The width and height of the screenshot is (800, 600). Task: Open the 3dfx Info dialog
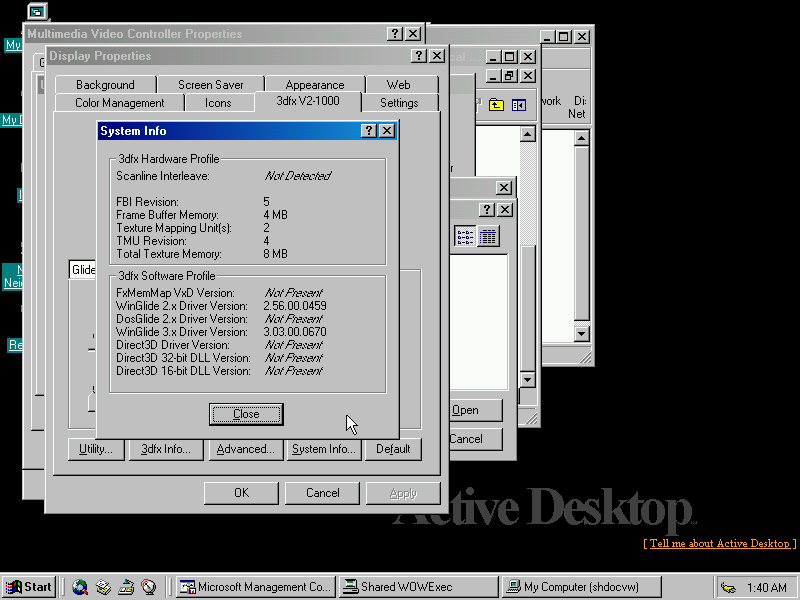pos(166,449)
